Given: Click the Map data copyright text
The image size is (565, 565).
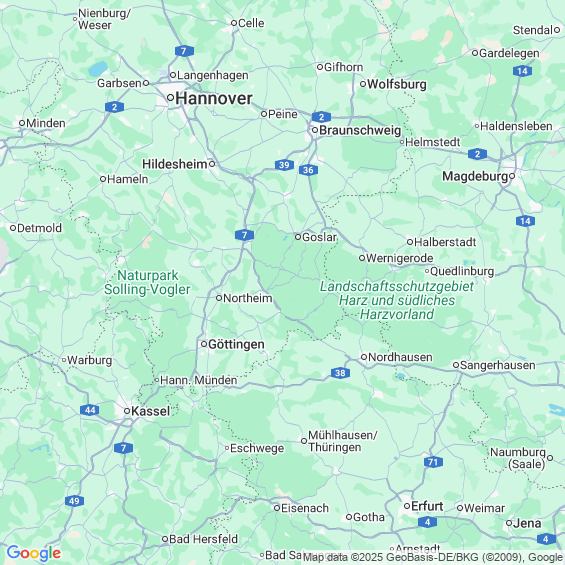Looking at the screenshot, I should (432, 557).
